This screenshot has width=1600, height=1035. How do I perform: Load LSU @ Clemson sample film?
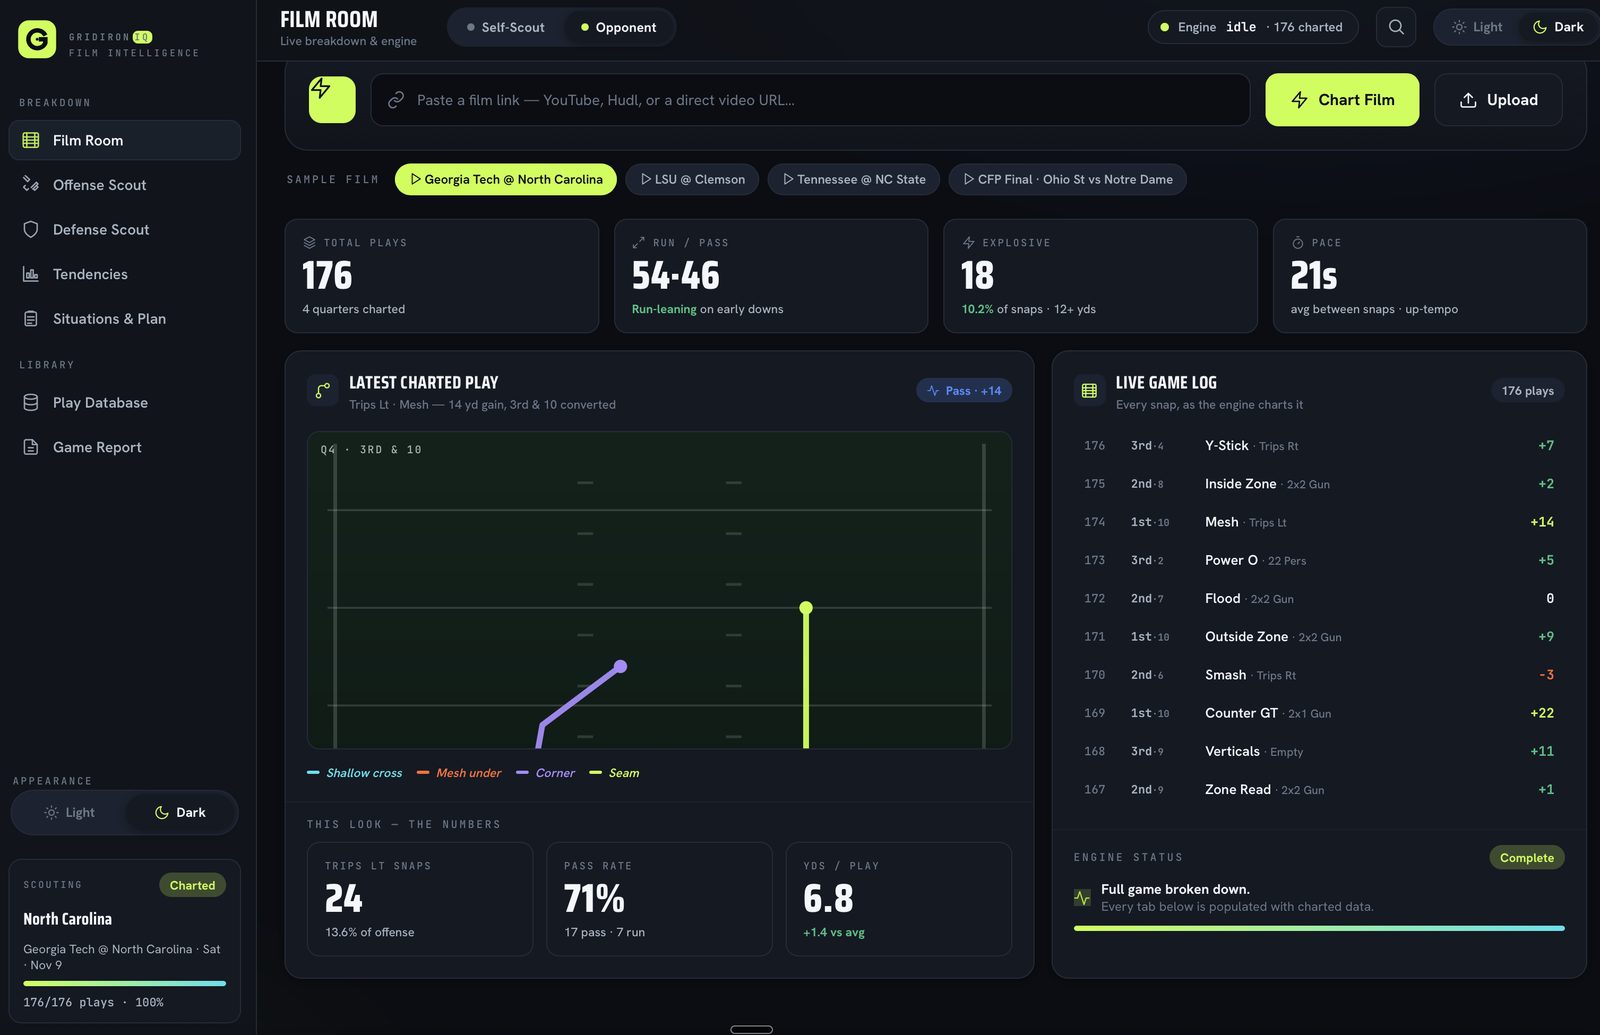(692, 180)
